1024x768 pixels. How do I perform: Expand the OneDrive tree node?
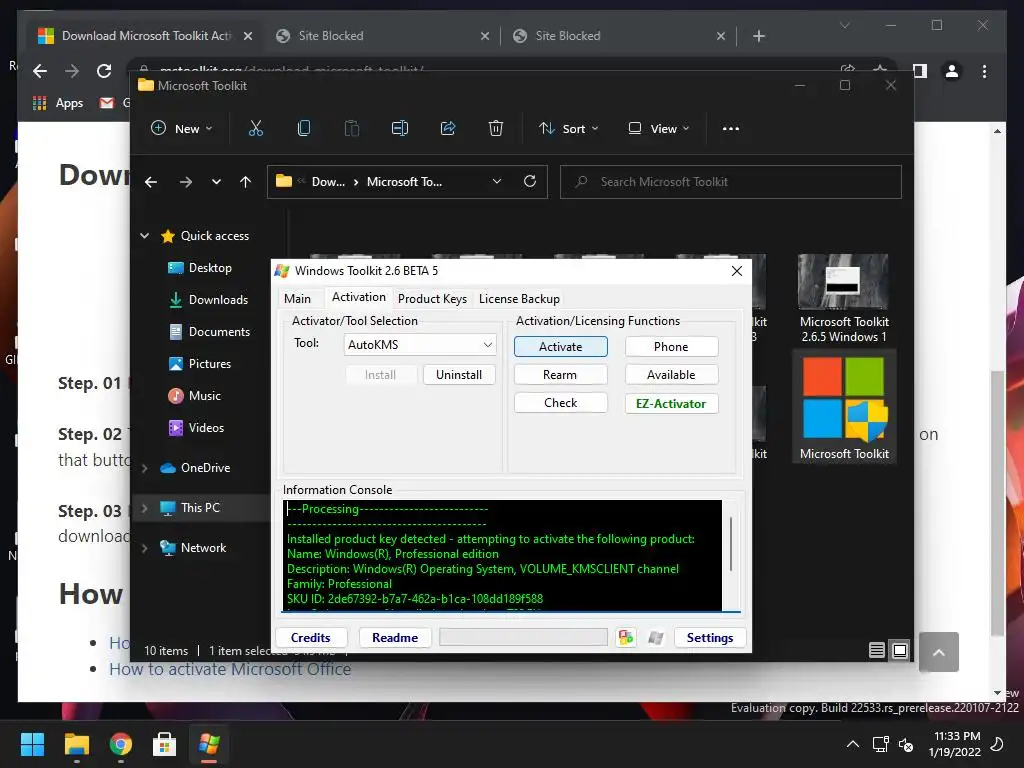coord(144,468)
